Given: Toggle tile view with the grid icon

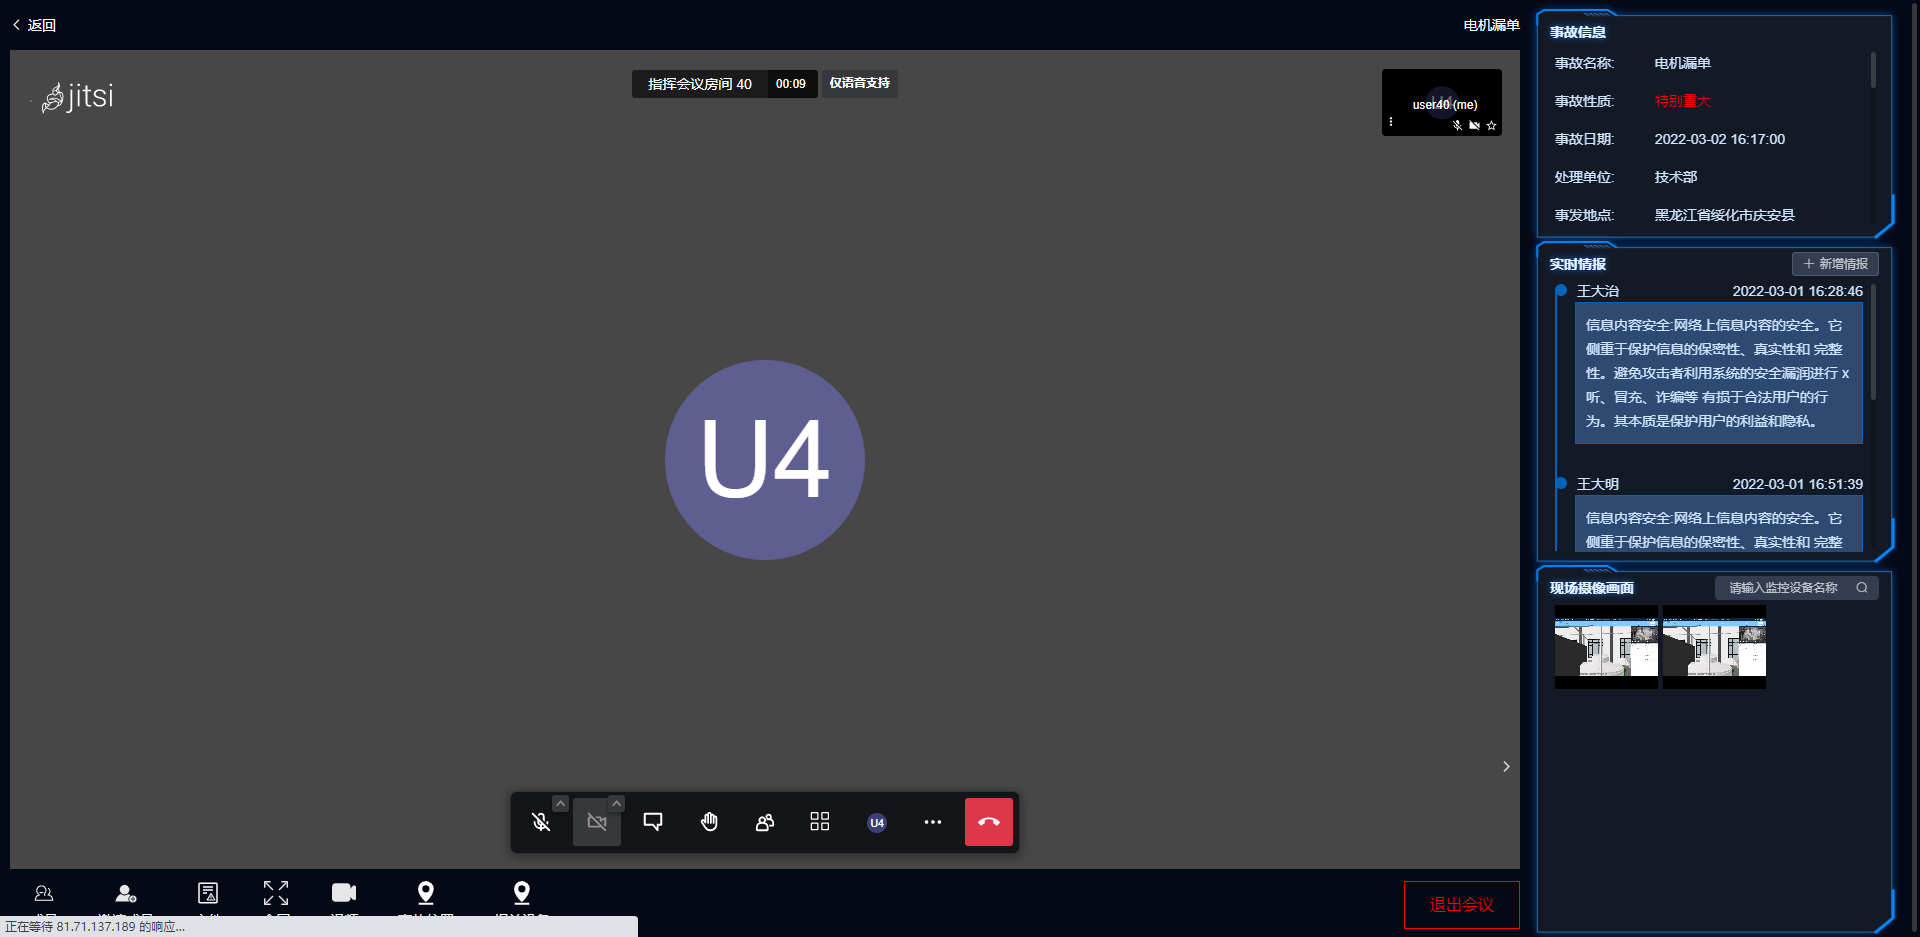Looking at the screenshot, I should point(820,822).
